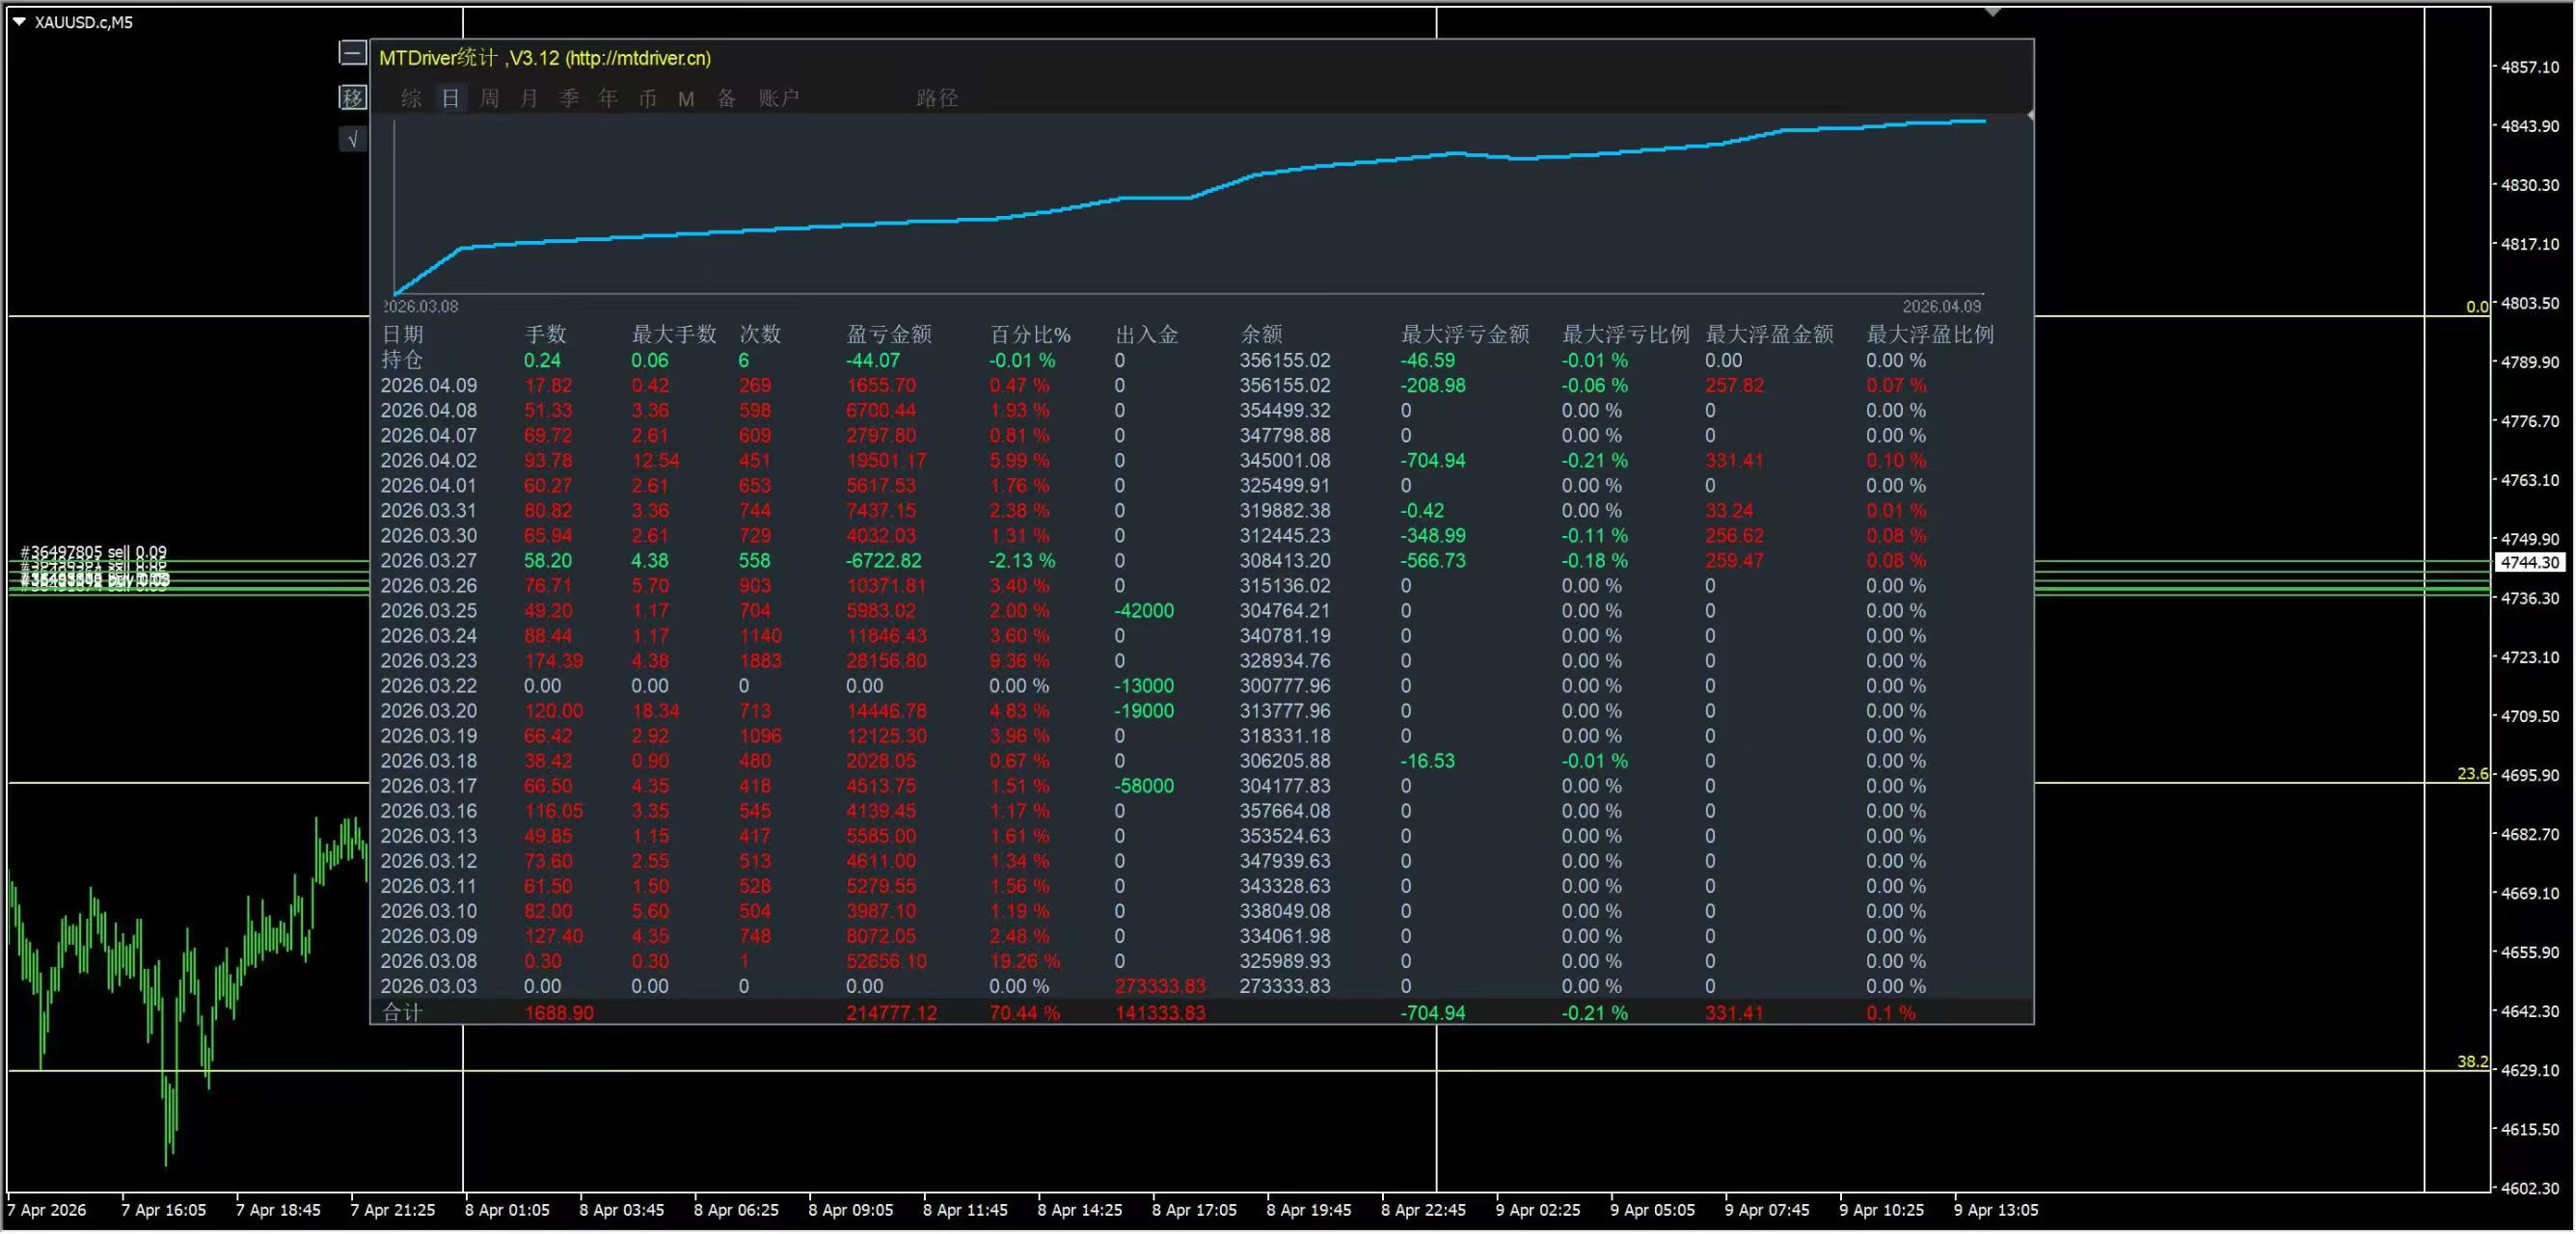Open the 币 symbol tab
The width and height of the screenshot is (2576, 1234).
click(648, 98)
